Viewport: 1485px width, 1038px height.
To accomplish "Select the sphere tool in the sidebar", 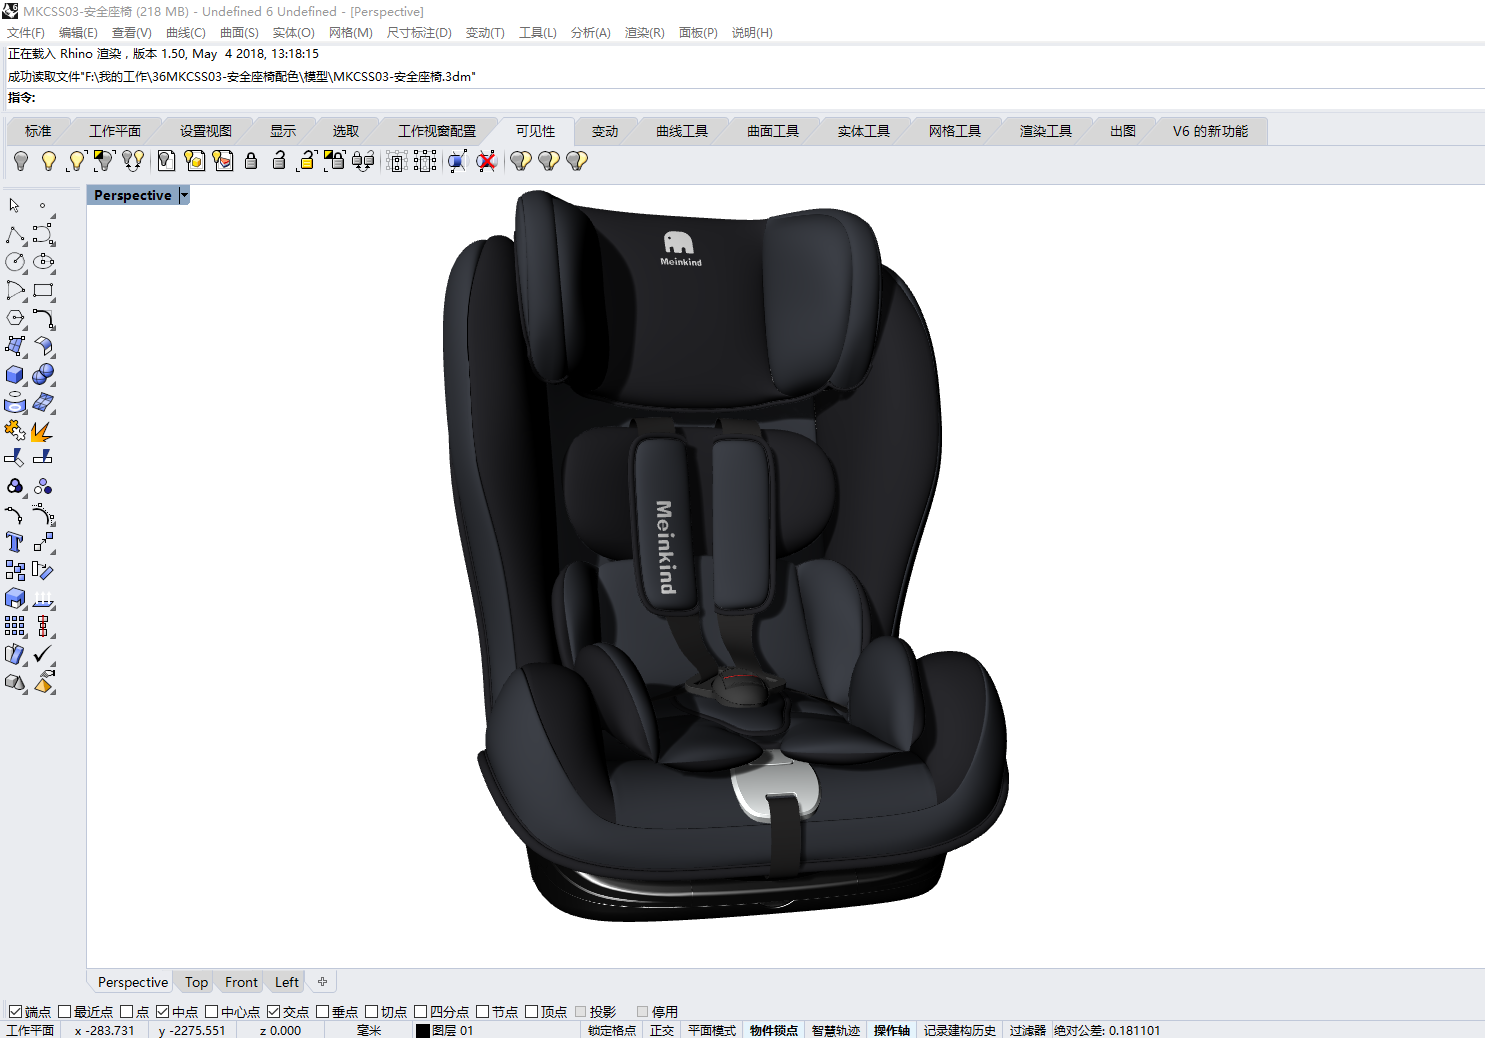I will (x=44, y=374).
